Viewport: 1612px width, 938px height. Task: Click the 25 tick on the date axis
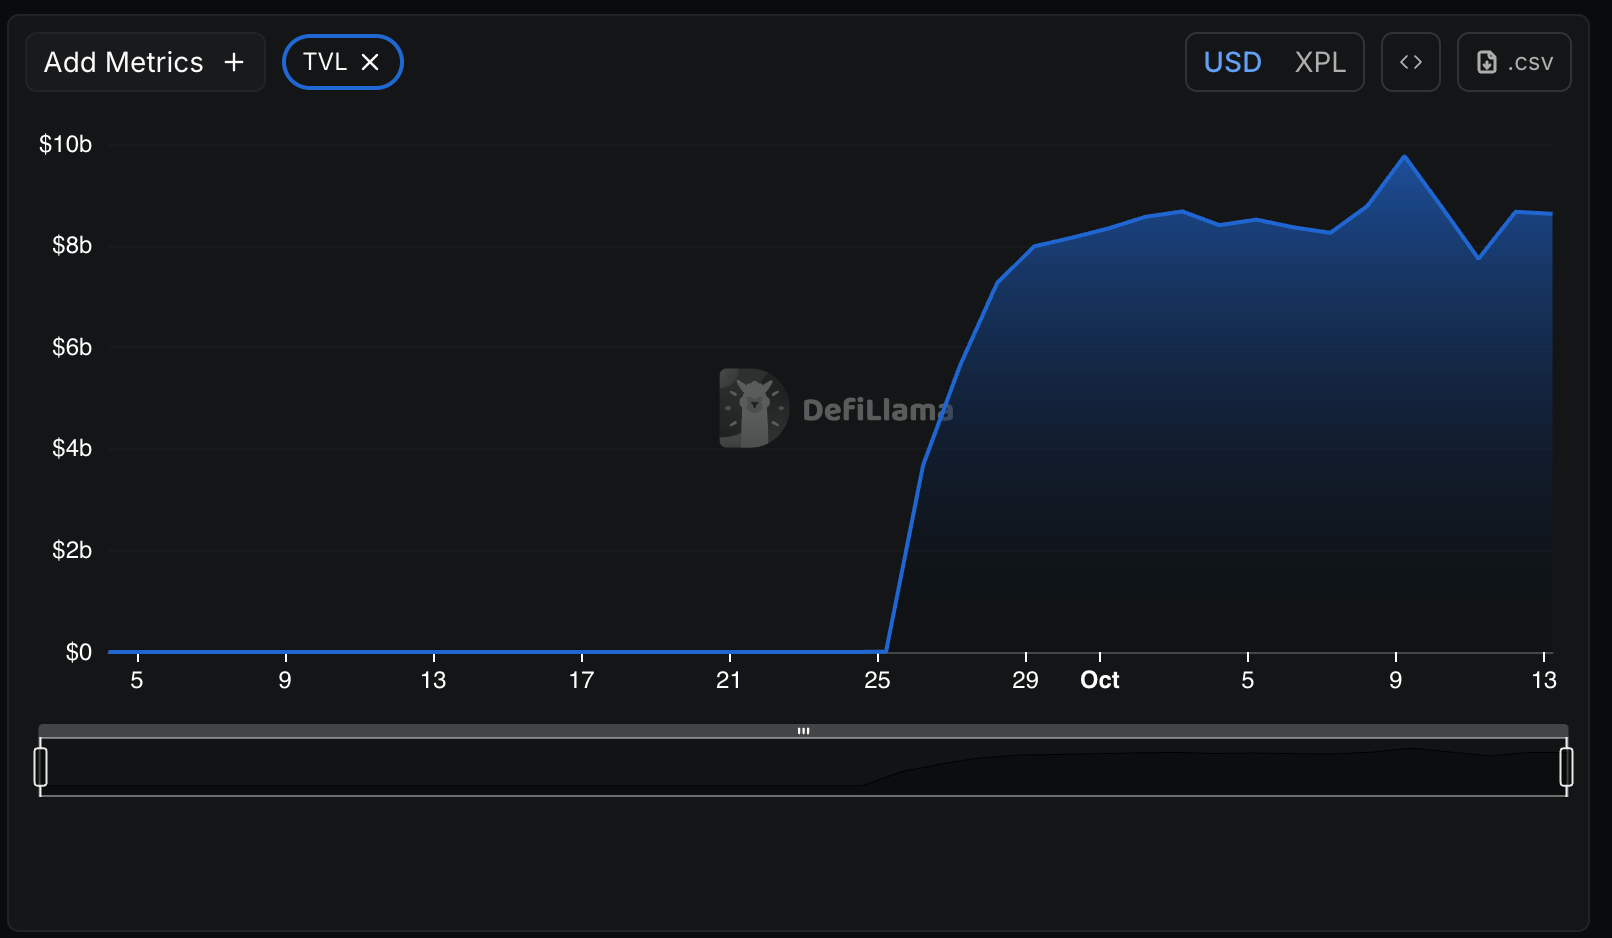(877, 680)
